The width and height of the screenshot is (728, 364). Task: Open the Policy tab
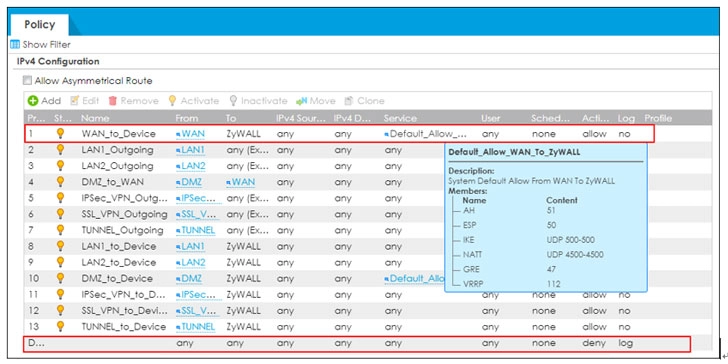coord(39,25)
